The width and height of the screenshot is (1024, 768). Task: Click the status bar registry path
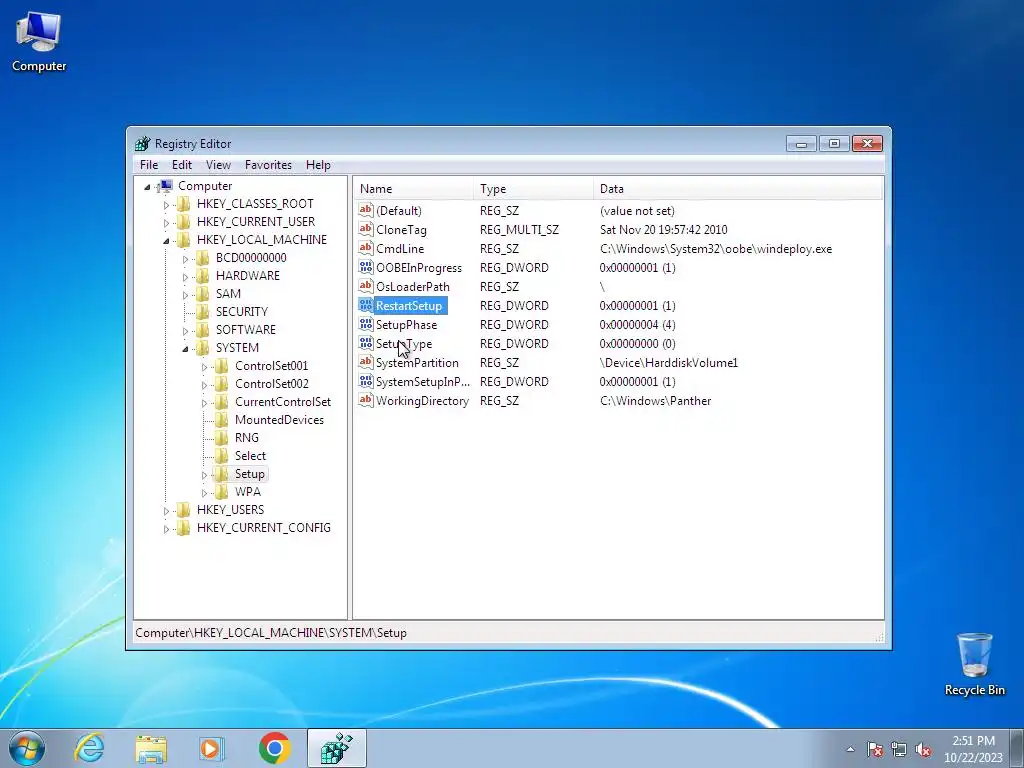(271, 633)
